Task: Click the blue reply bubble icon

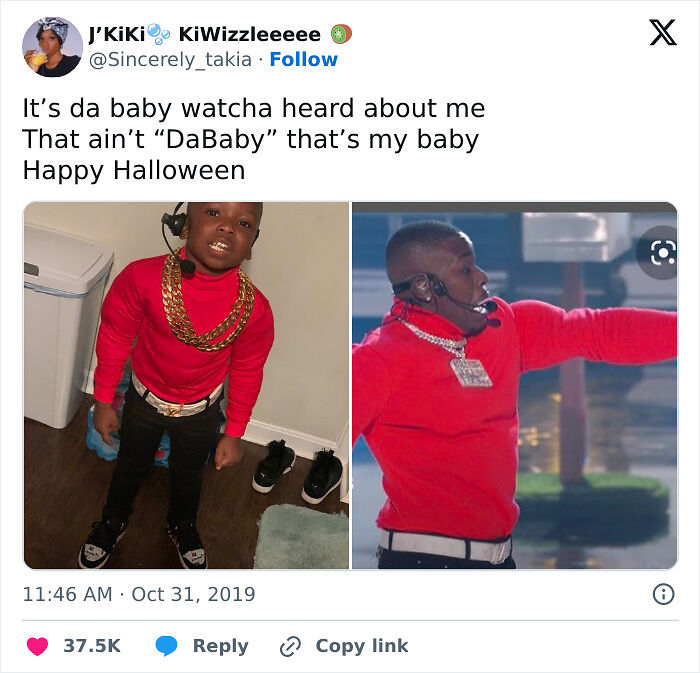Action: 167,646
